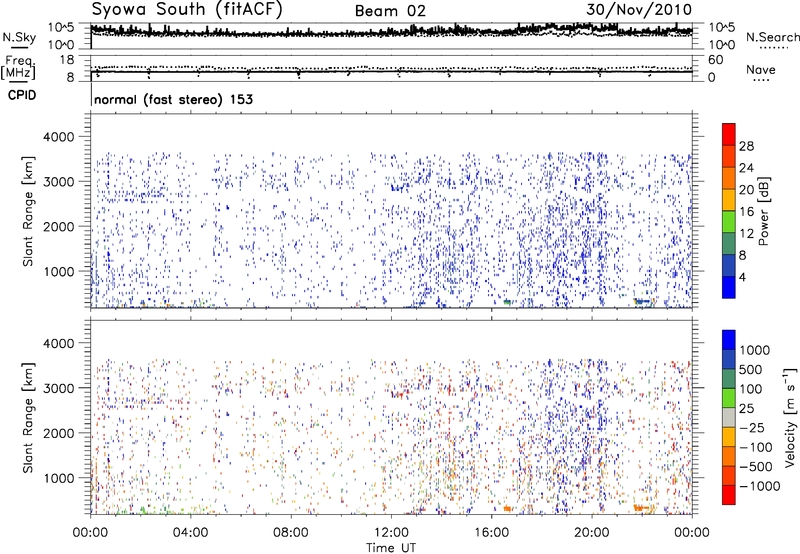Select the '-1000' label on the velocity colorbar
The height and width of the screenshot is (554, 800).
(759, 486)
